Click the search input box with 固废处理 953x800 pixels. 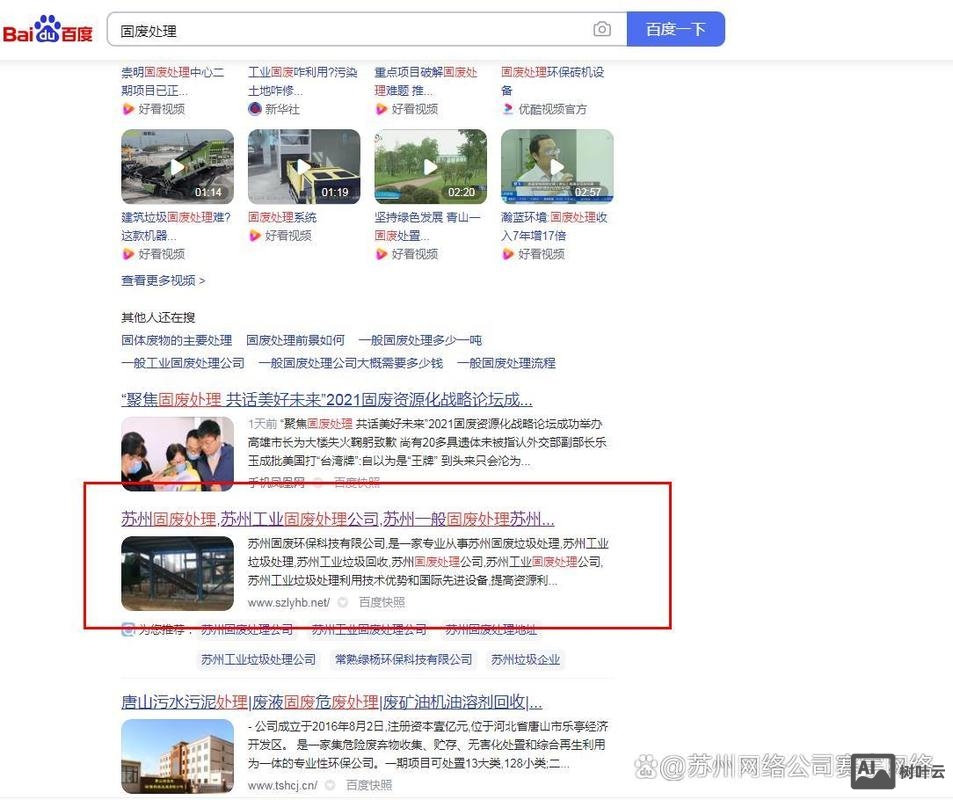300,30
